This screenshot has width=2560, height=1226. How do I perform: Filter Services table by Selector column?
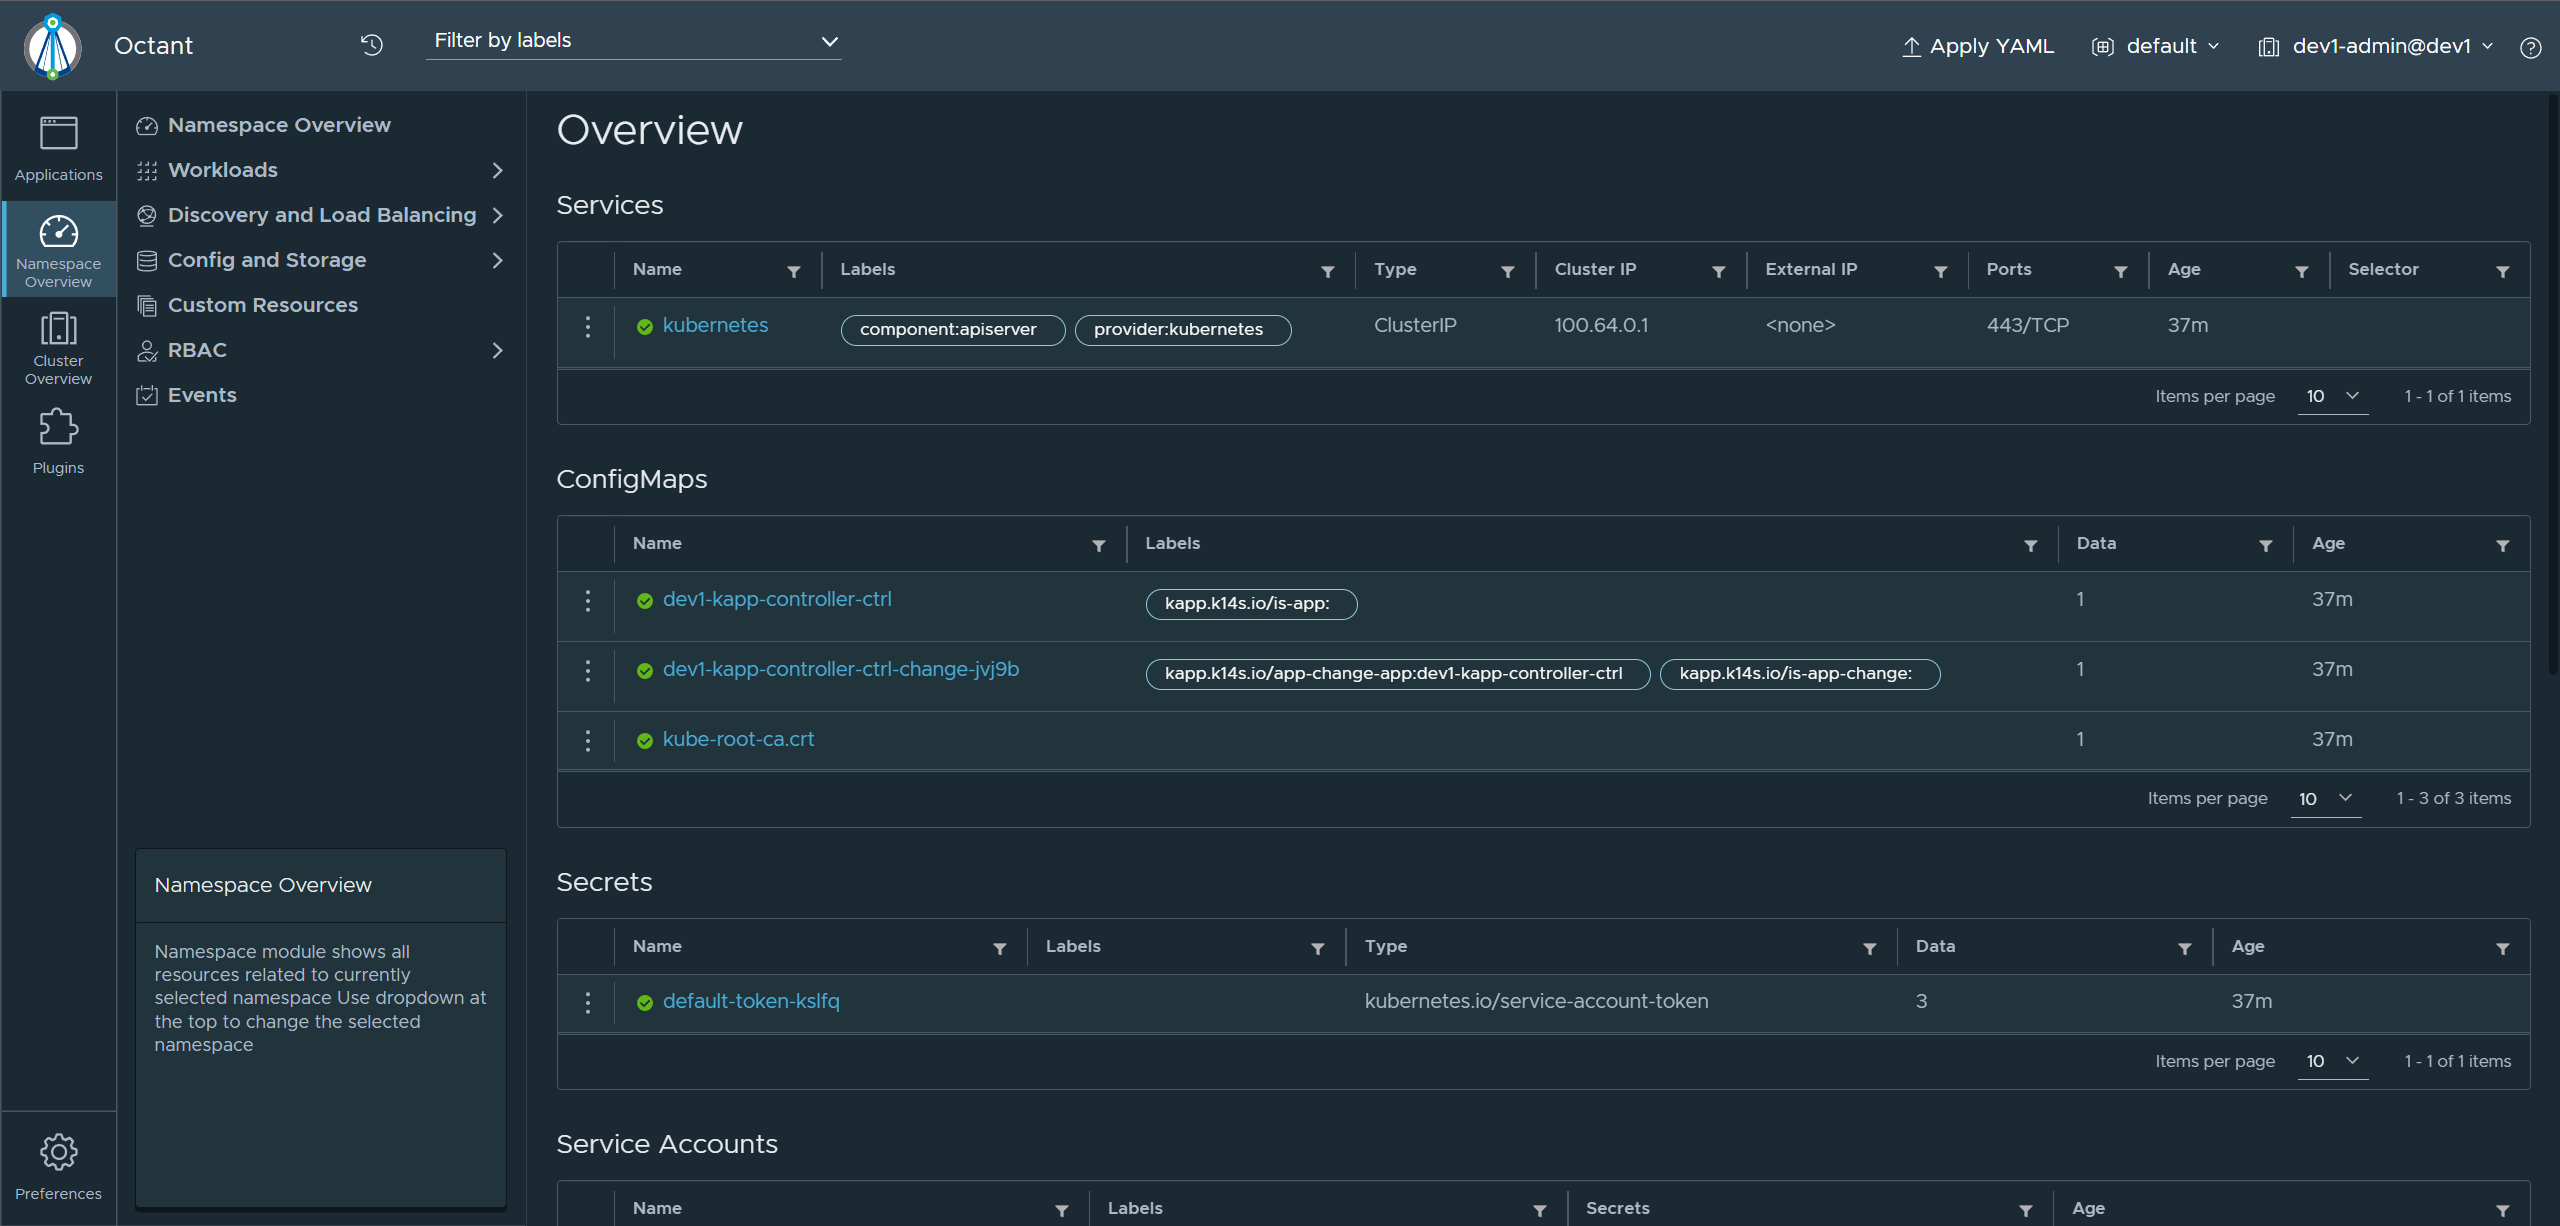tap(2503, 271)
